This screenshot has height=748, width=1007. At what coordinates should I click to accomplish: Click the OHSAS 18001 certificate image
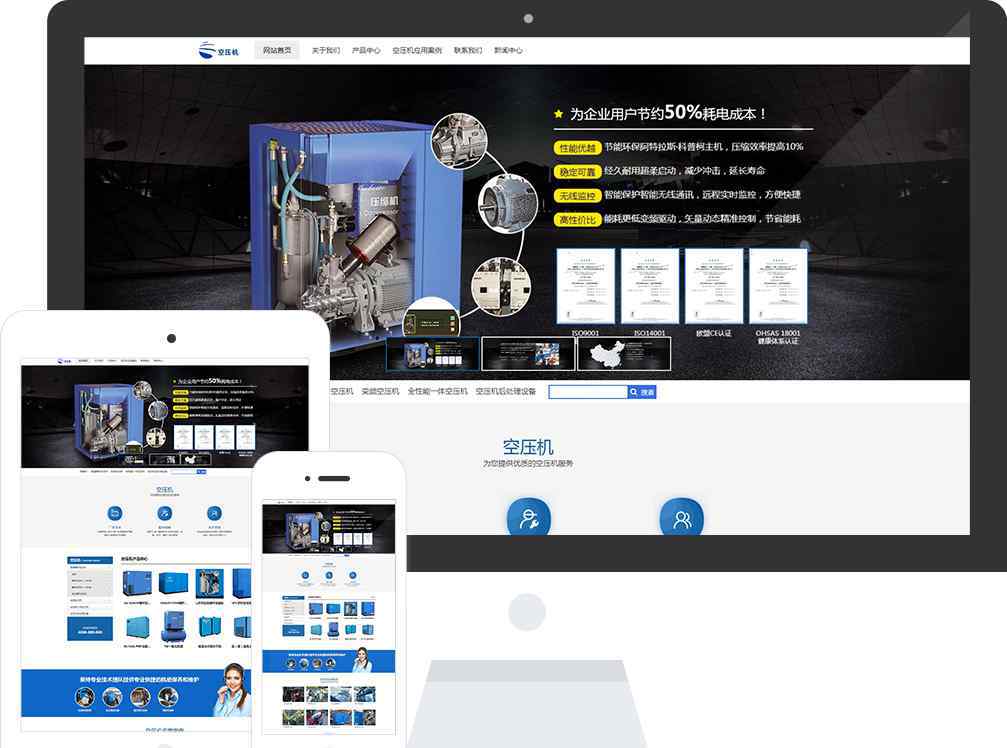point(778,286)
